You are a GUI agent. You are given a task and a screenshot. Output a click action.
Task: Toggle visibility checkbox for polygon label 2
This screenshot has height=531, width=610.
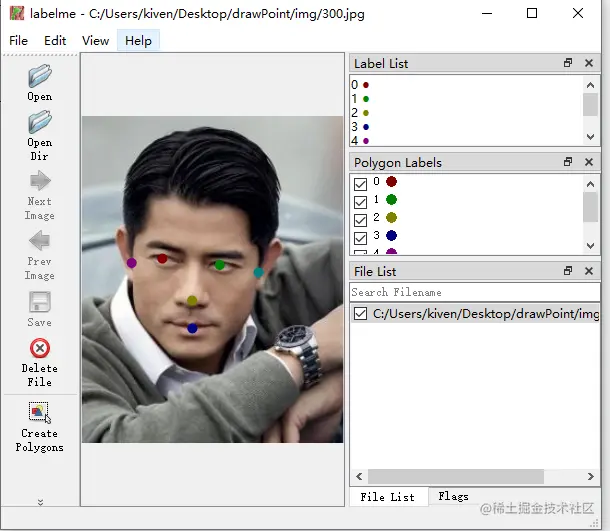361,220
